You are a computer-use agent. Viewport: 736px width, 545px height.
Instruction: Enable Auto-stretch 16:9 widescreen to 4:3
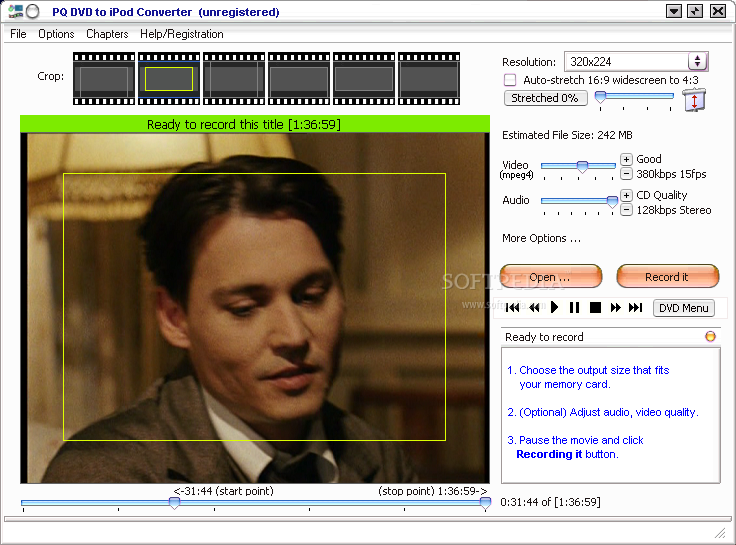(x=510, y=80)
